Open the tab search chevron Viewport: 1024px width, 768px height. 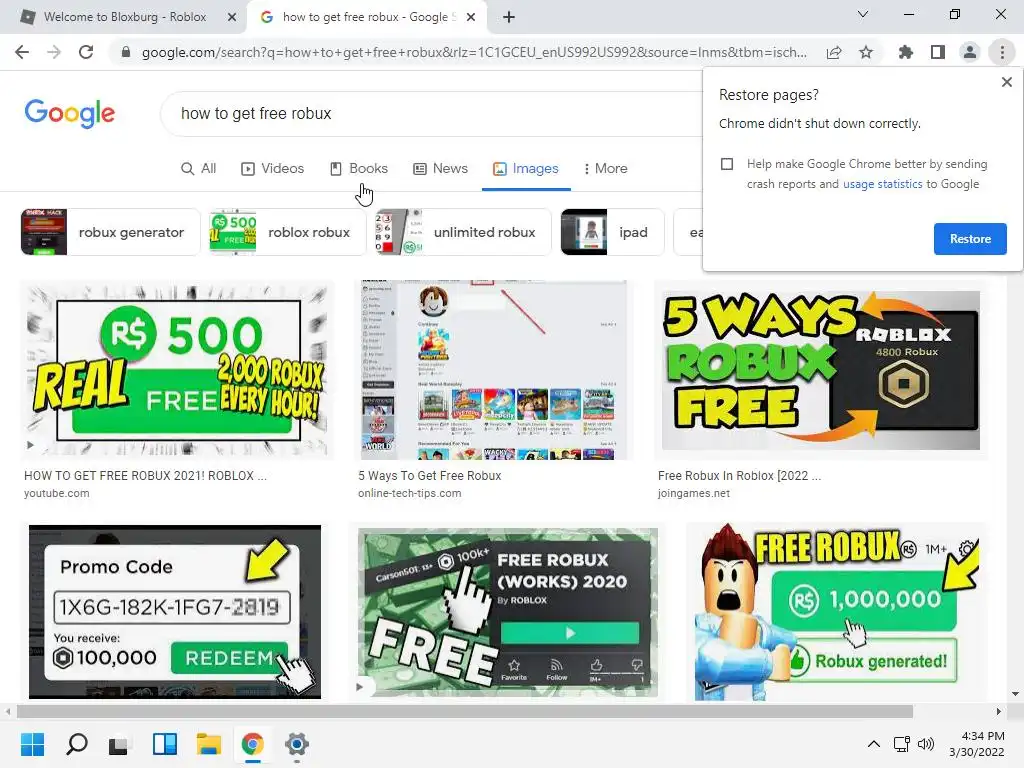[x=863, y=14]
